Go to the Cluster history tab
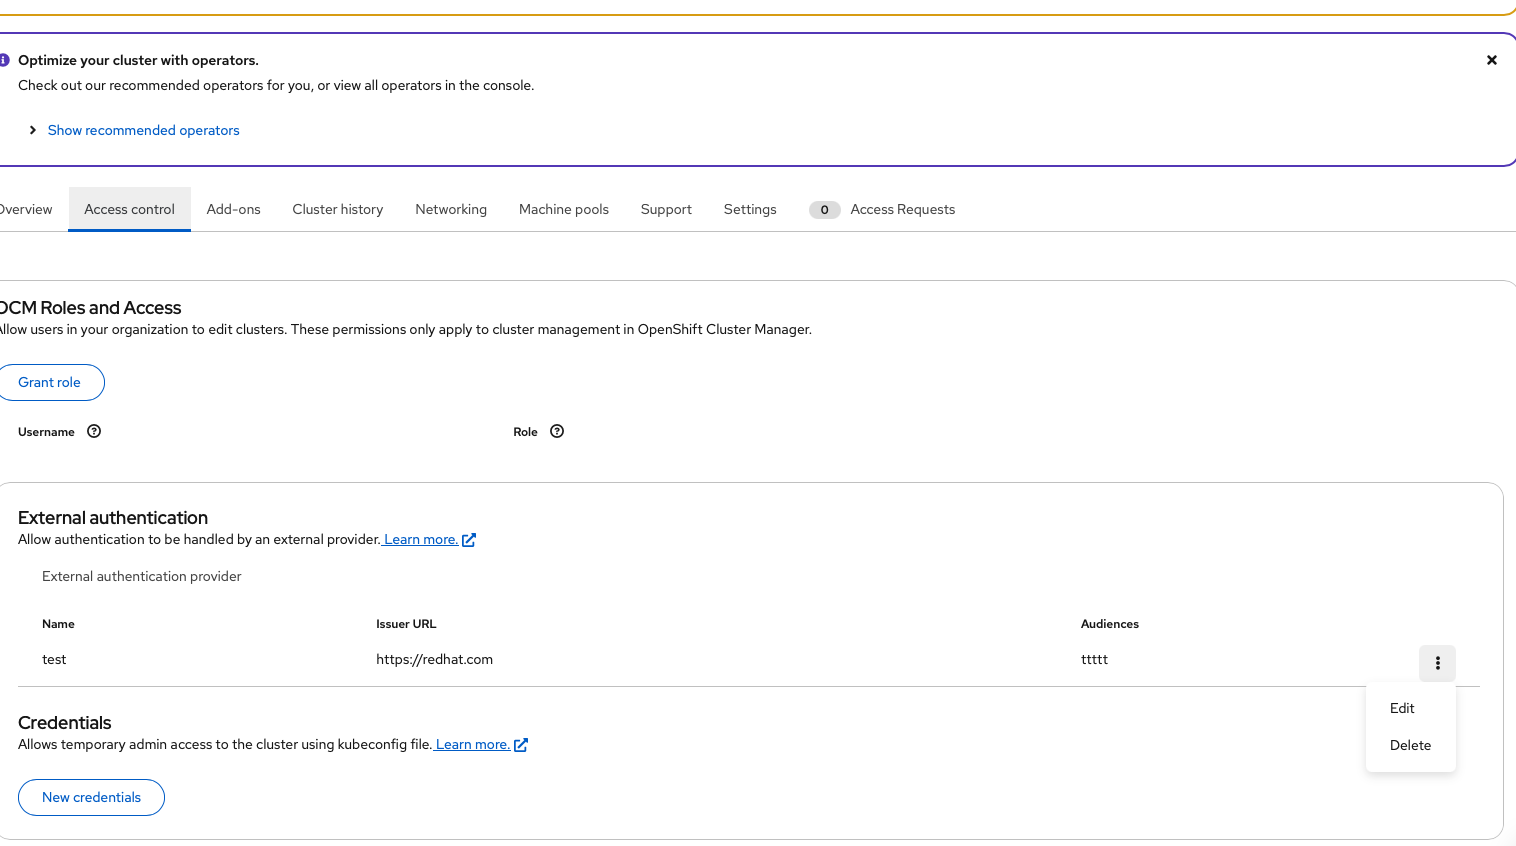This screenshot has width=1516, height=846. tap(337, 209)
